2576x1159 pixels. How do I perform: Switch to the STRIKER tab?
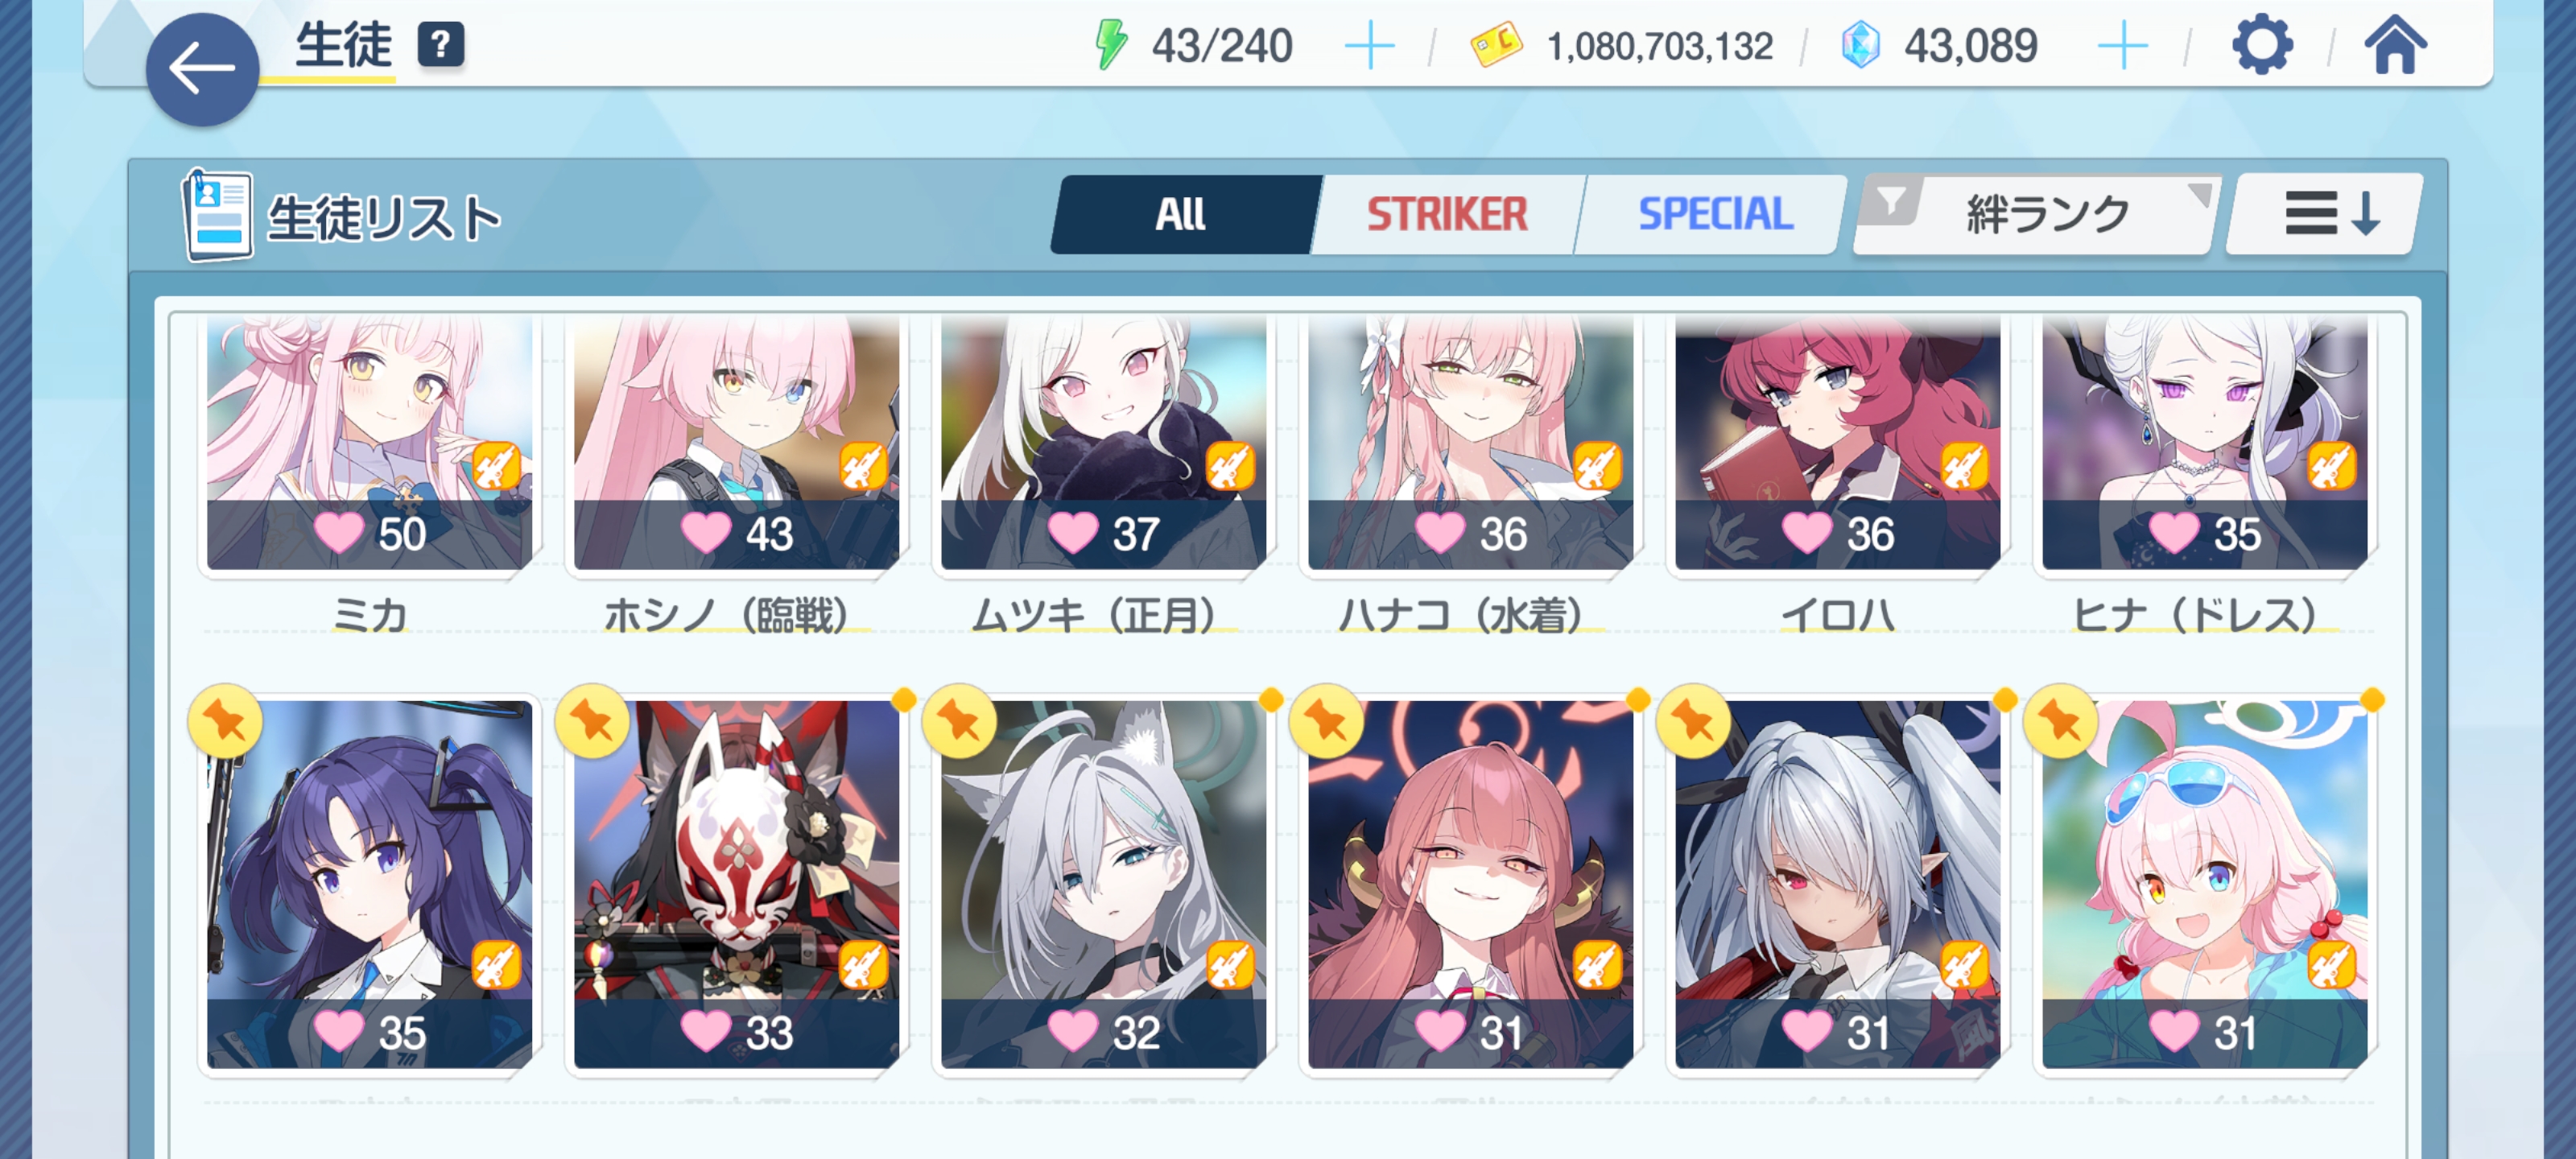[1446, 214]
